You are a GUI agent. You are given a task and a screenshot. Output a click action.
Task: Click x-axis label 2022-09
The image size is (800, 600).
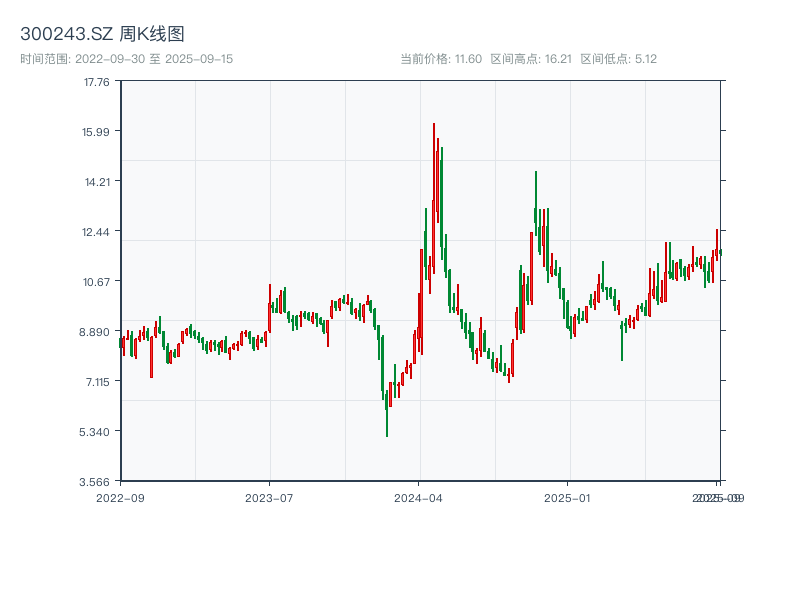click(x=120, y=498)
